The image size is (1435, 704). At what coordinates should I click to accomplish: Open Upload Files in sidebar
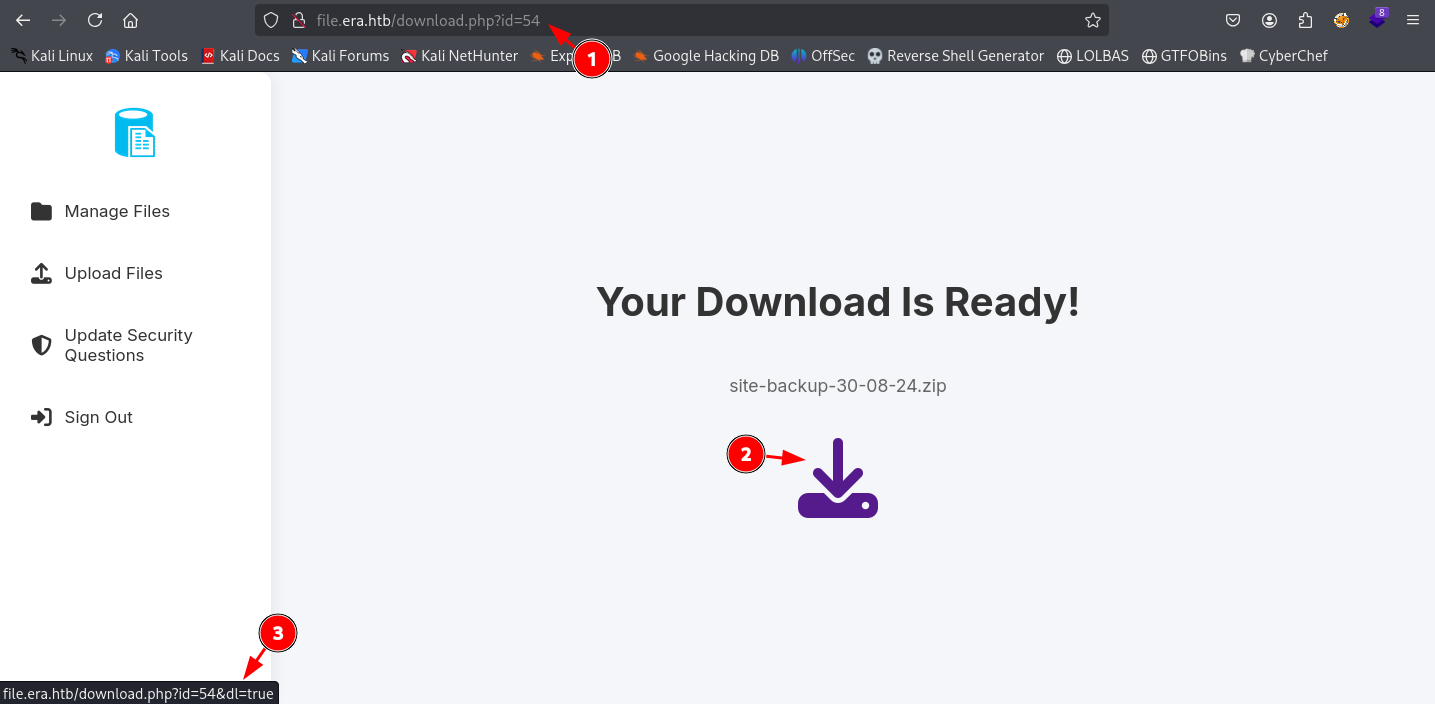point(113,273)
